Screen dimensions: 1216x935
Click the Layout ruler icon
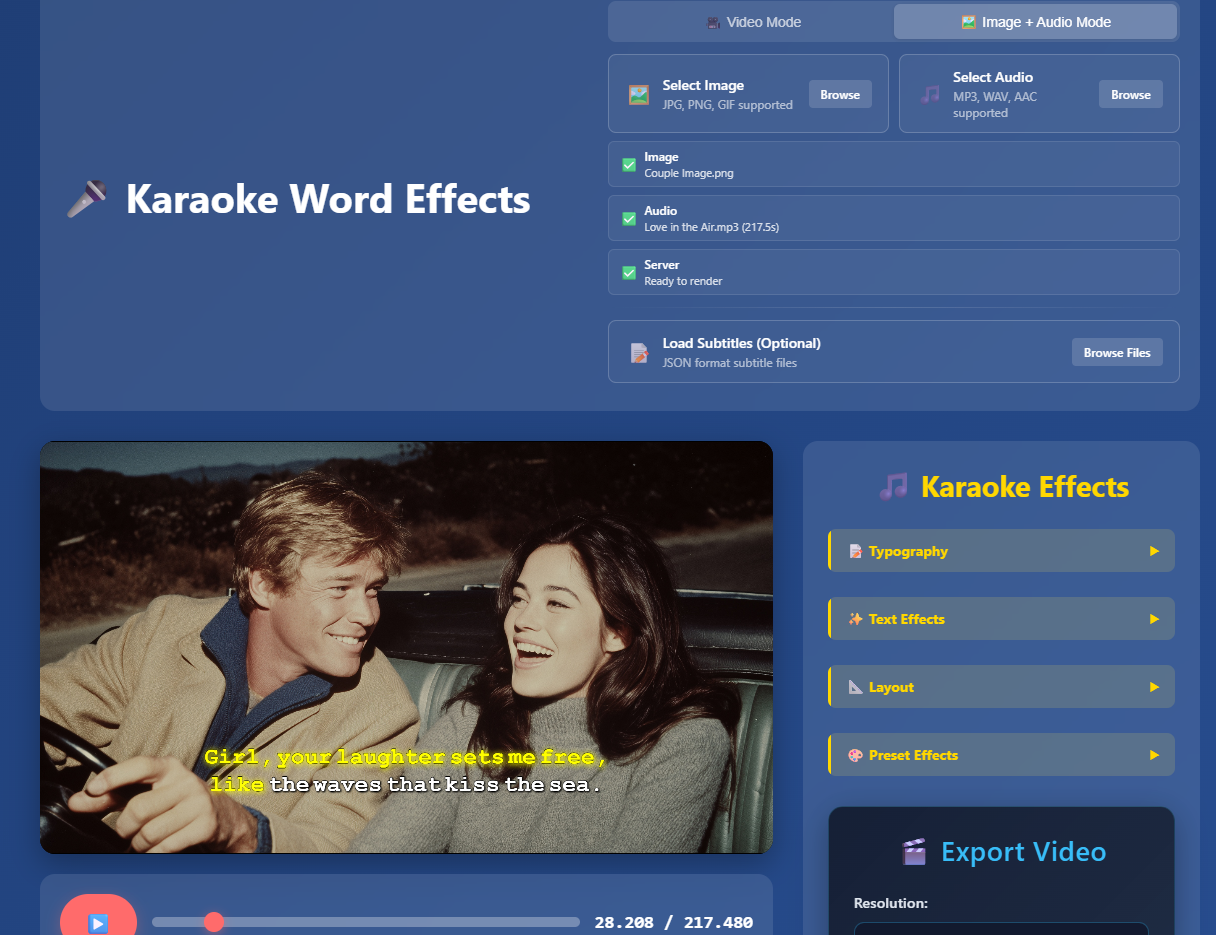pyautogui.click(x=855, y=687)
